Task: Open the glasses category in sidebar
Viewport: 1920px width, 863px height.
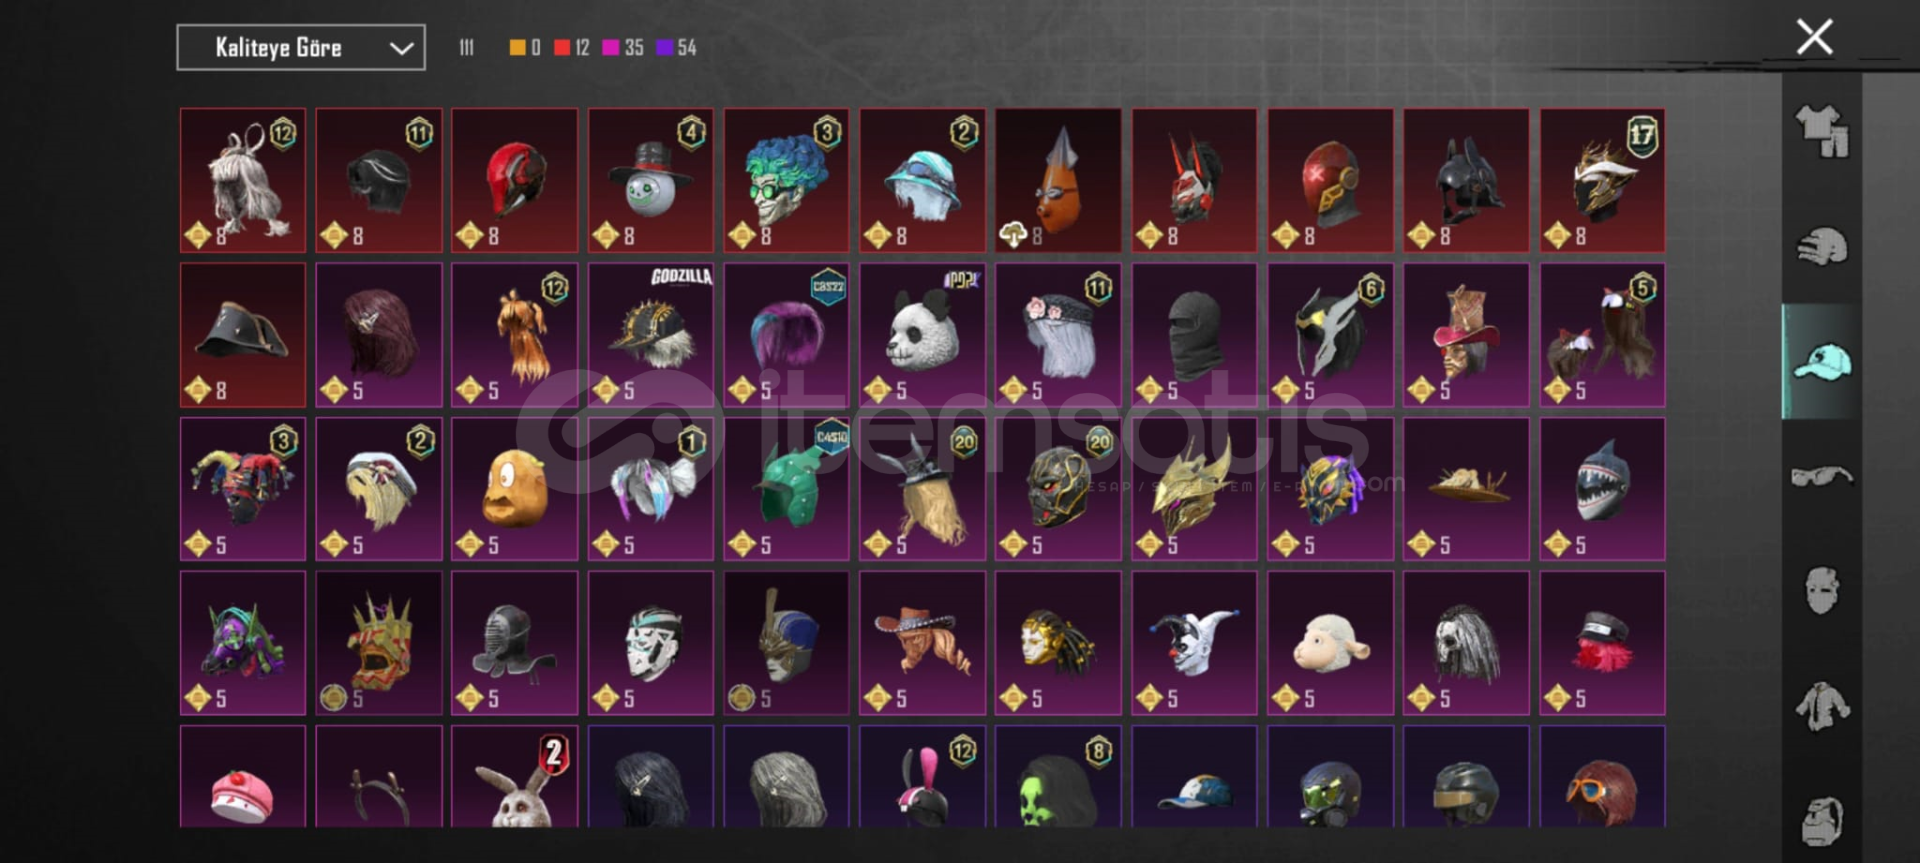Action: click(1822, 476)
